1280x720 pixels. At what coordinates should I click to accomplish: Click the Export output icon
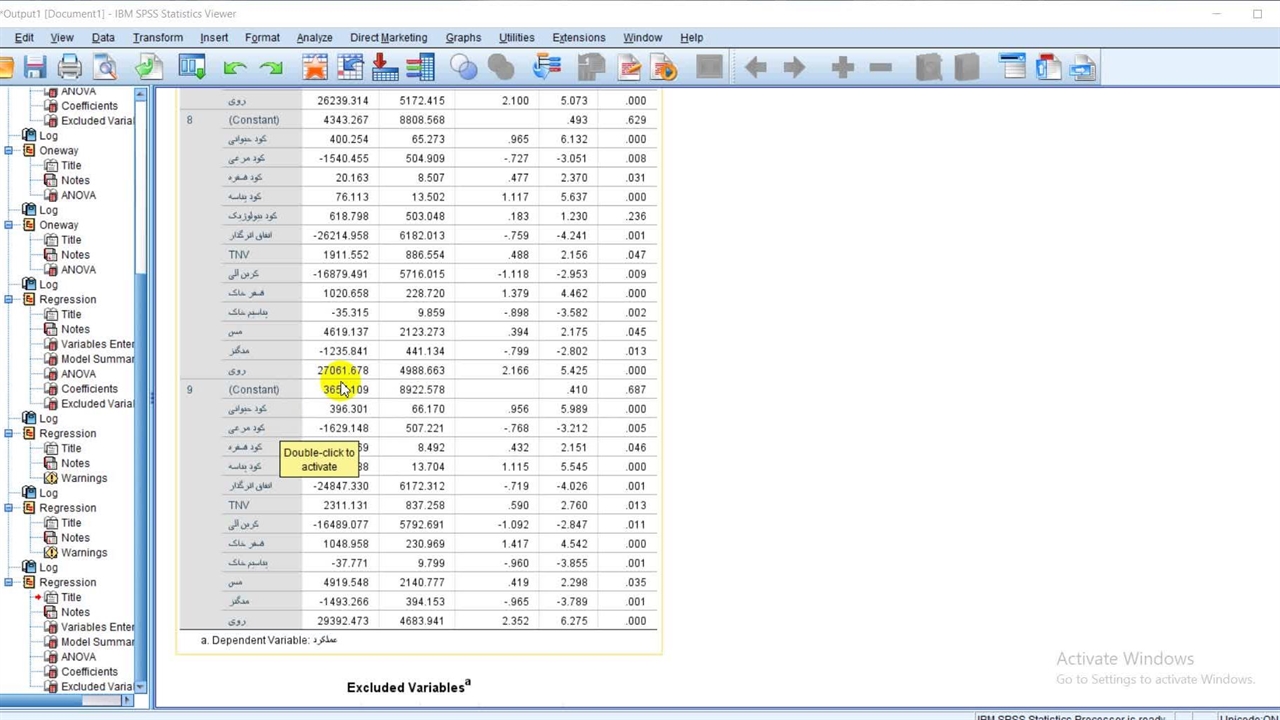tap(149, 68)
